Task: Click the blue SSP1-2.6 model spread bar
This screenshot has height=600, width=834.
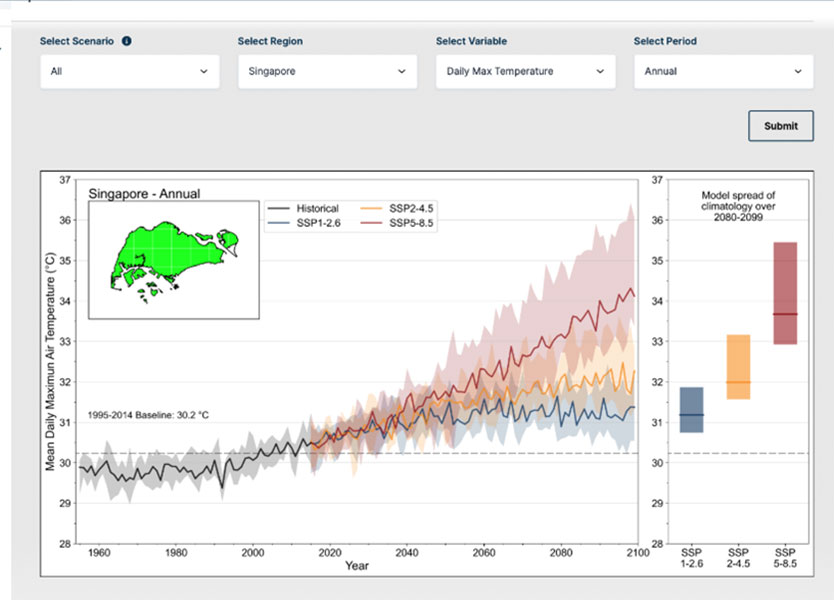Action: pyautogui.click(x=692, y=410)
